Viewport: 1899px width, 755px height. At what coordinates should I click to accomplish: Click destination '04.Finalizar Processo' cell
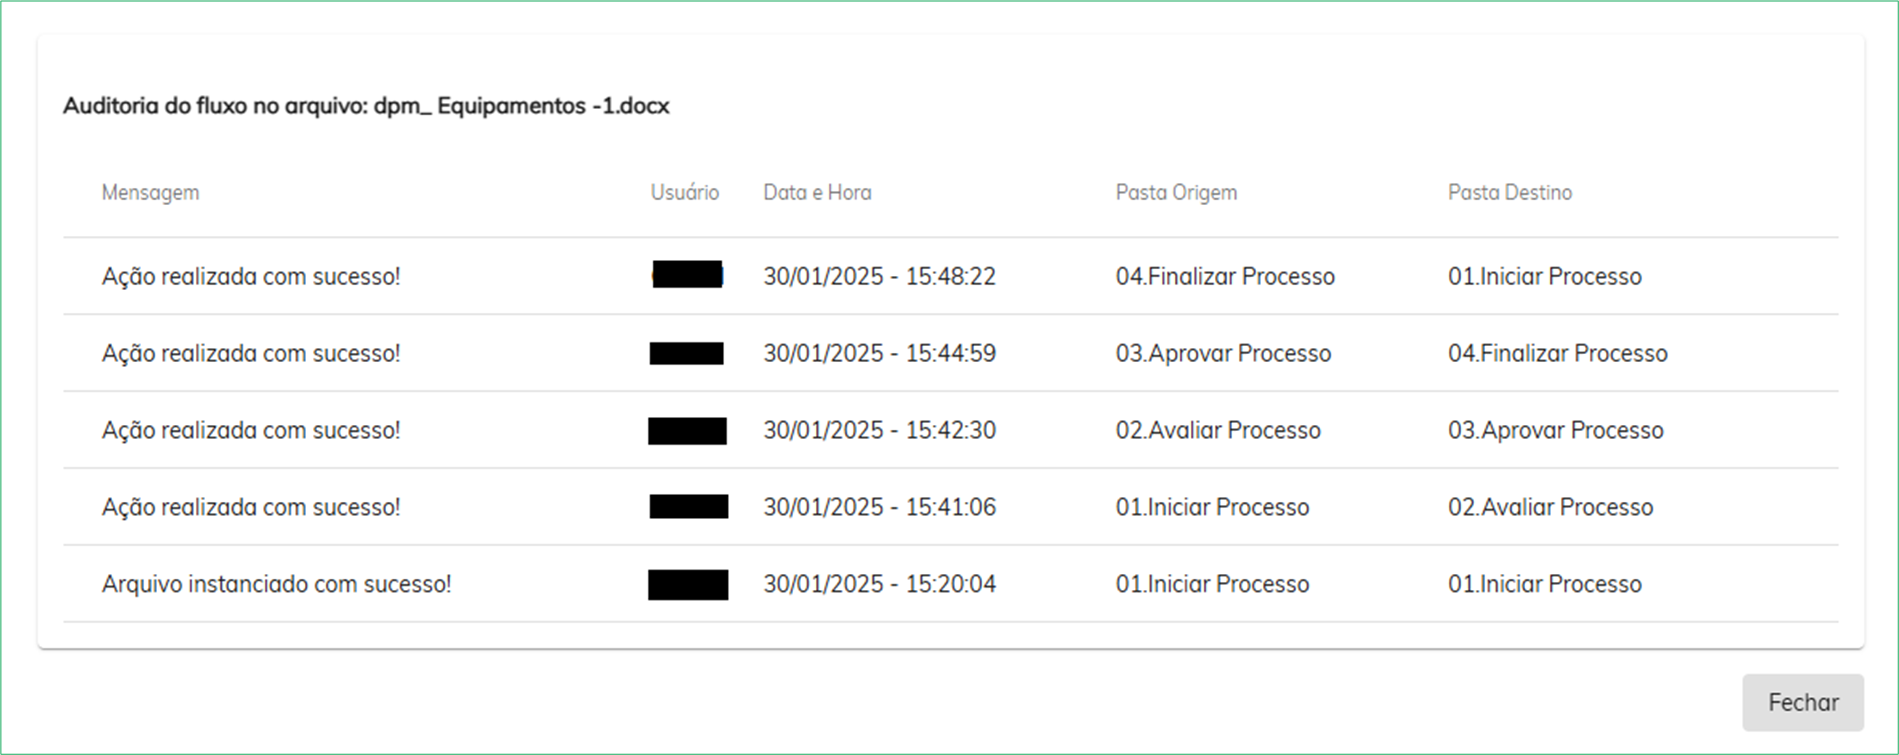pyautogui.click(x=1557, y=353)
